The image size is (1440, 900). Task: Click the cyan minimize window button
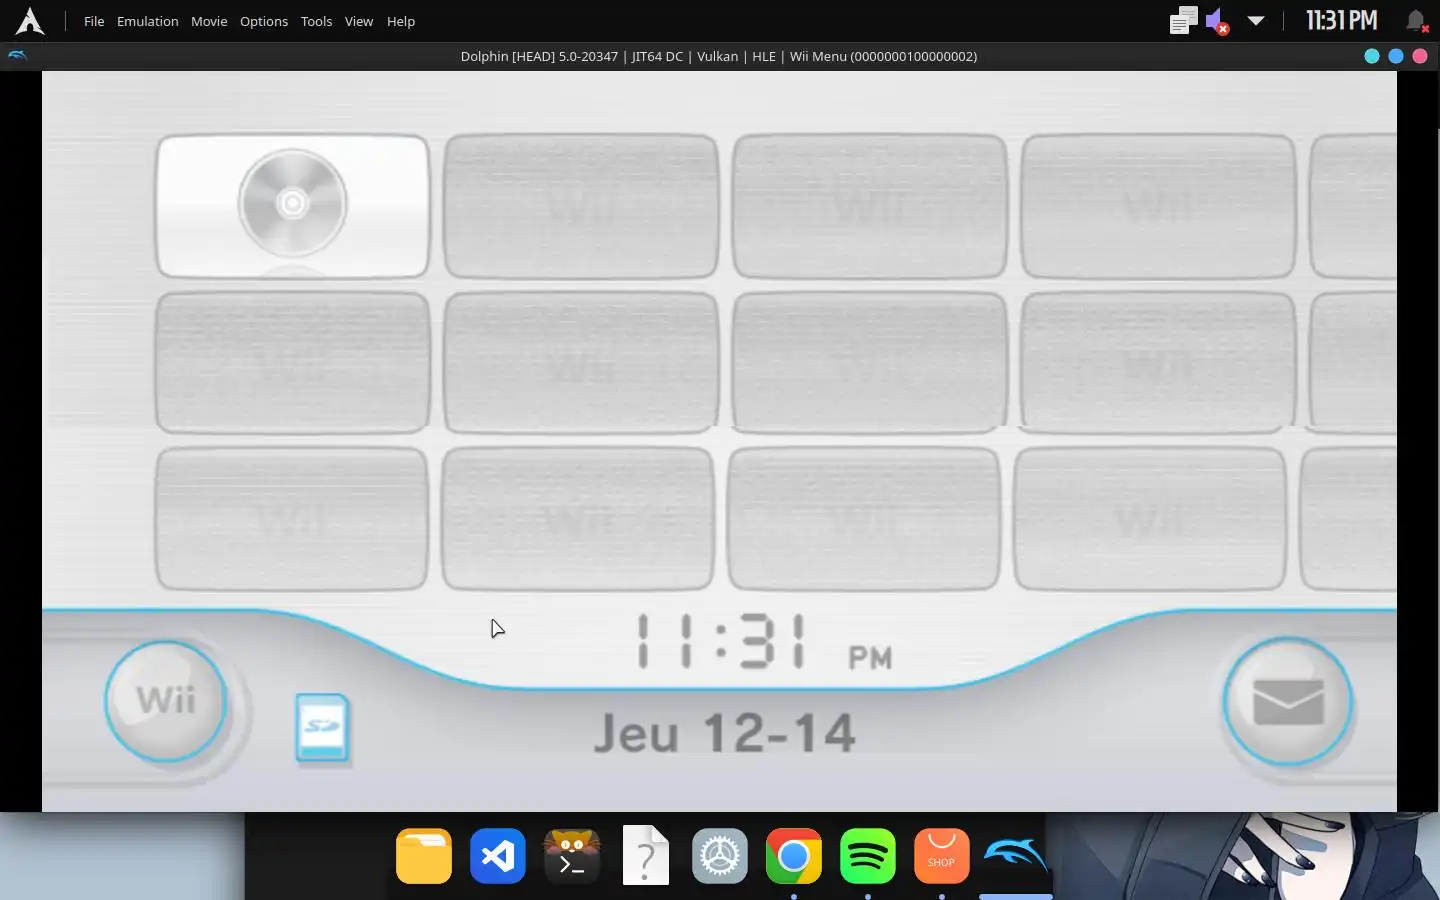coord(1372,56)
